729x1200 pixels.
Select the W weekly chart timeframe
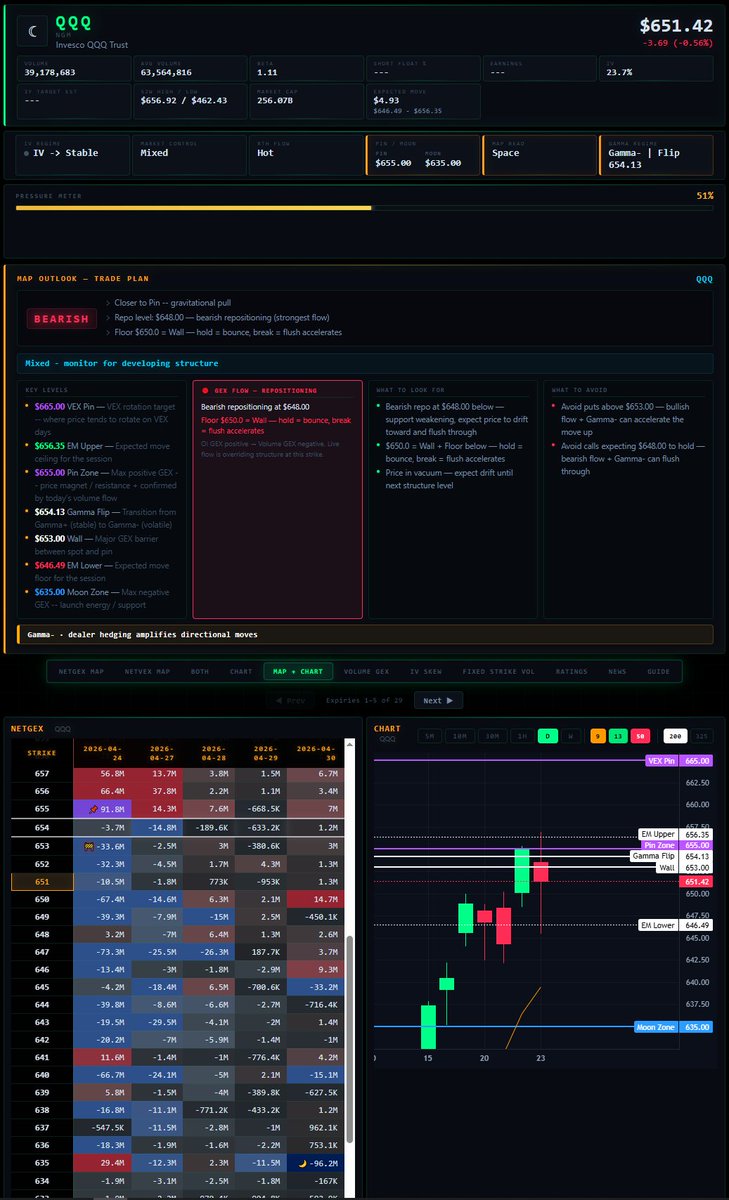(x=572, y=736)
